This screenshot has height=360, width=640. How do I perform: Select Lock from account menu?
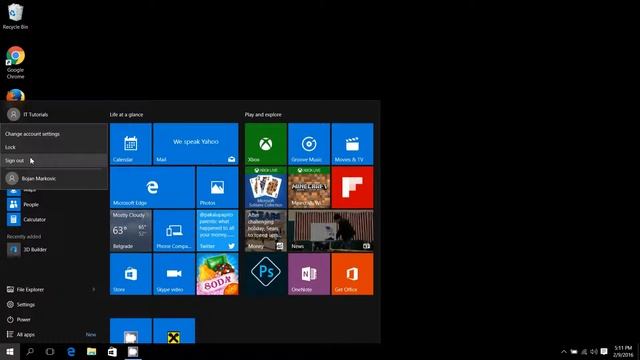pos(54,147)
